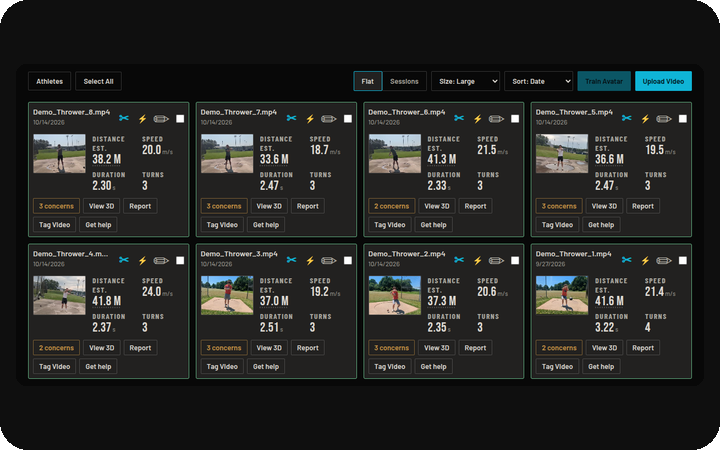Viewport: 720px width, 450px height.
Task: Check the Demo_Thrower_1.mp4 selection checkbox
Action: (683, 261)
